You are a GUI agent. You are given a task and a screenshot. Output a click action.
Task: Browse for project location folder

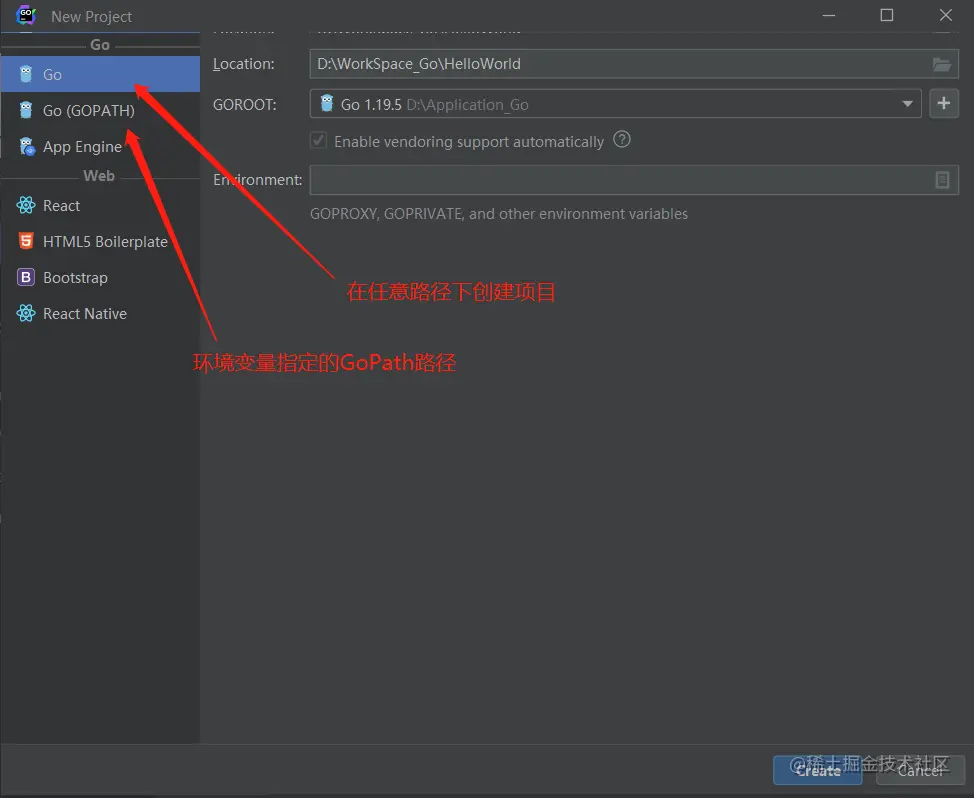click(x=941, y=64)
